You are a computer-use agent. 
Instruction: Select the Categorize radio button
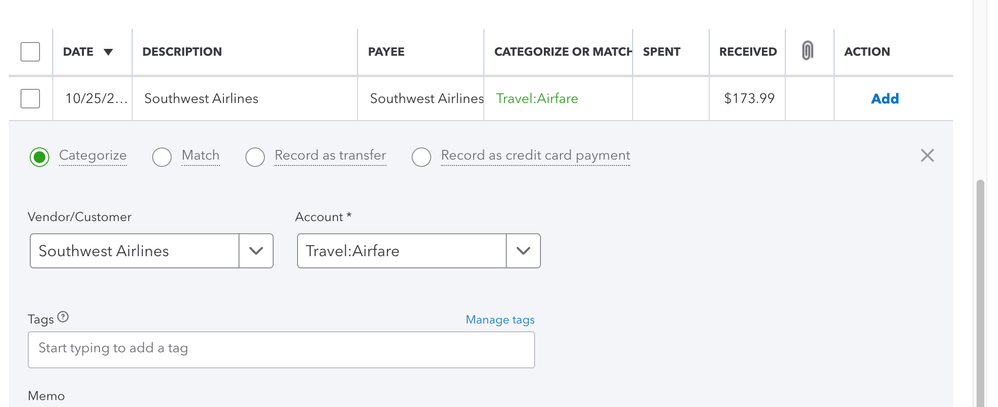click(x=39, y=157)
